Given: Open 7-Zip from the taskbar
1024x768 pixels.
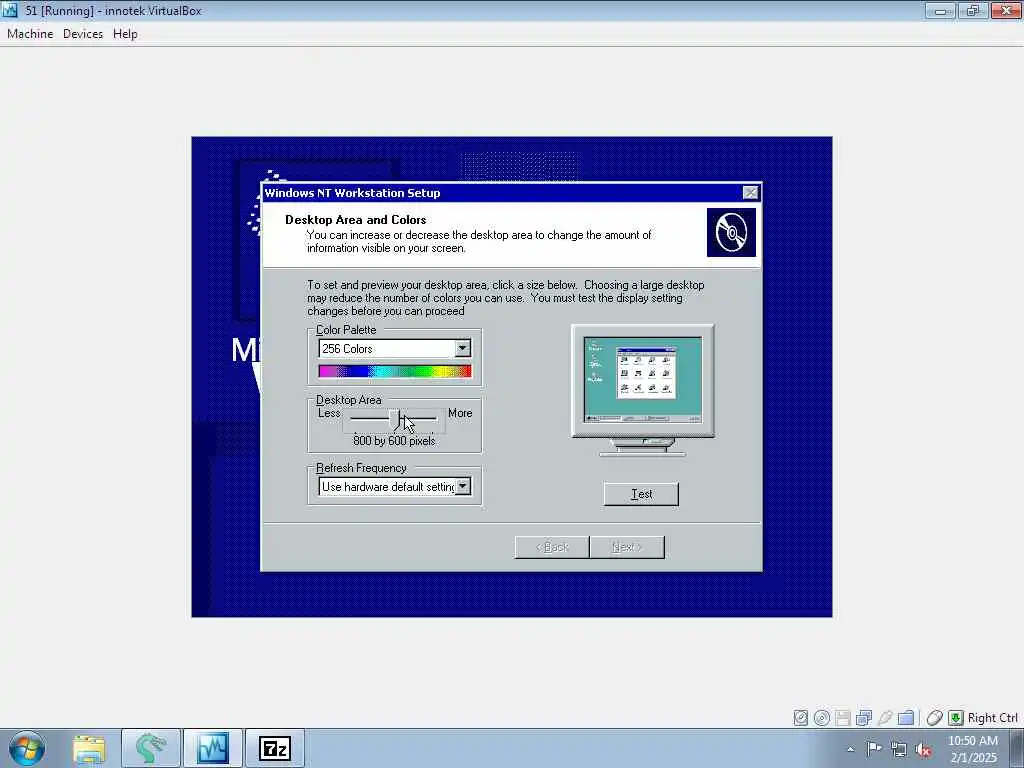Looking at the screenshot, I should pos(275,748).
